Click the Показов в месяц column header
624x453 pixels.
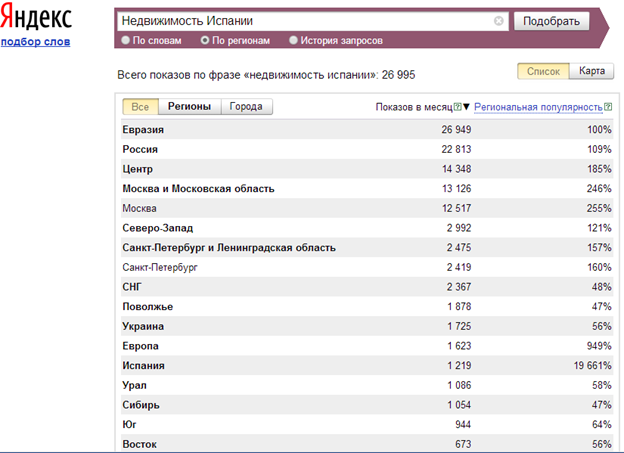(414, 107)
